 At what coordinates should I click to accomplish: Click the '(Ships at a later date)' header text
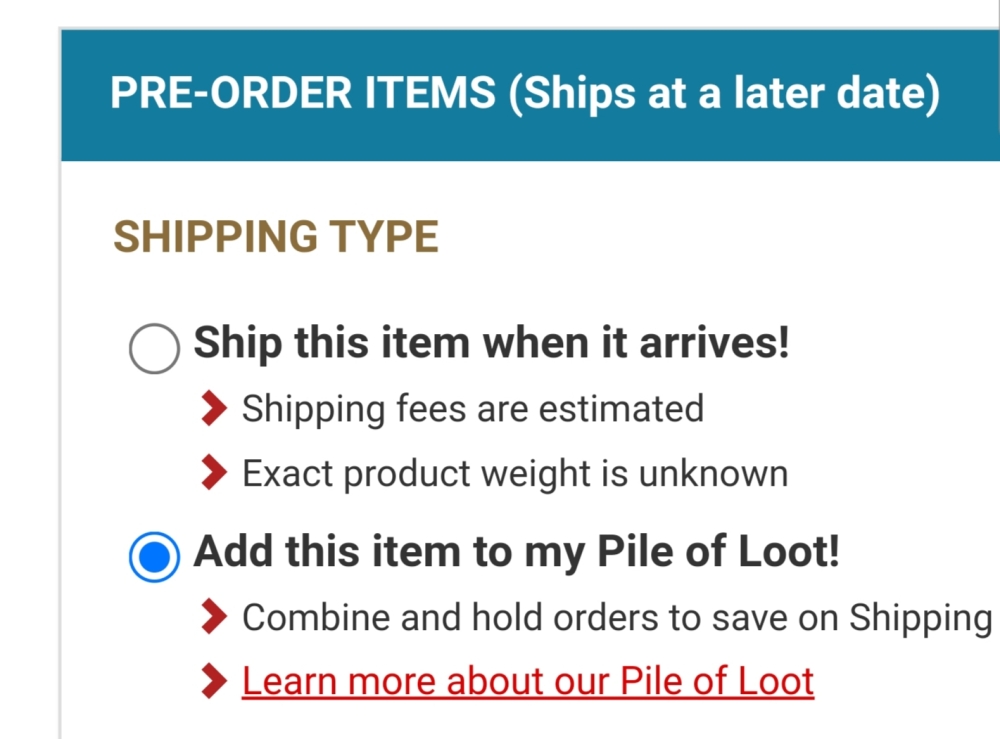click(x=724, y=94)
